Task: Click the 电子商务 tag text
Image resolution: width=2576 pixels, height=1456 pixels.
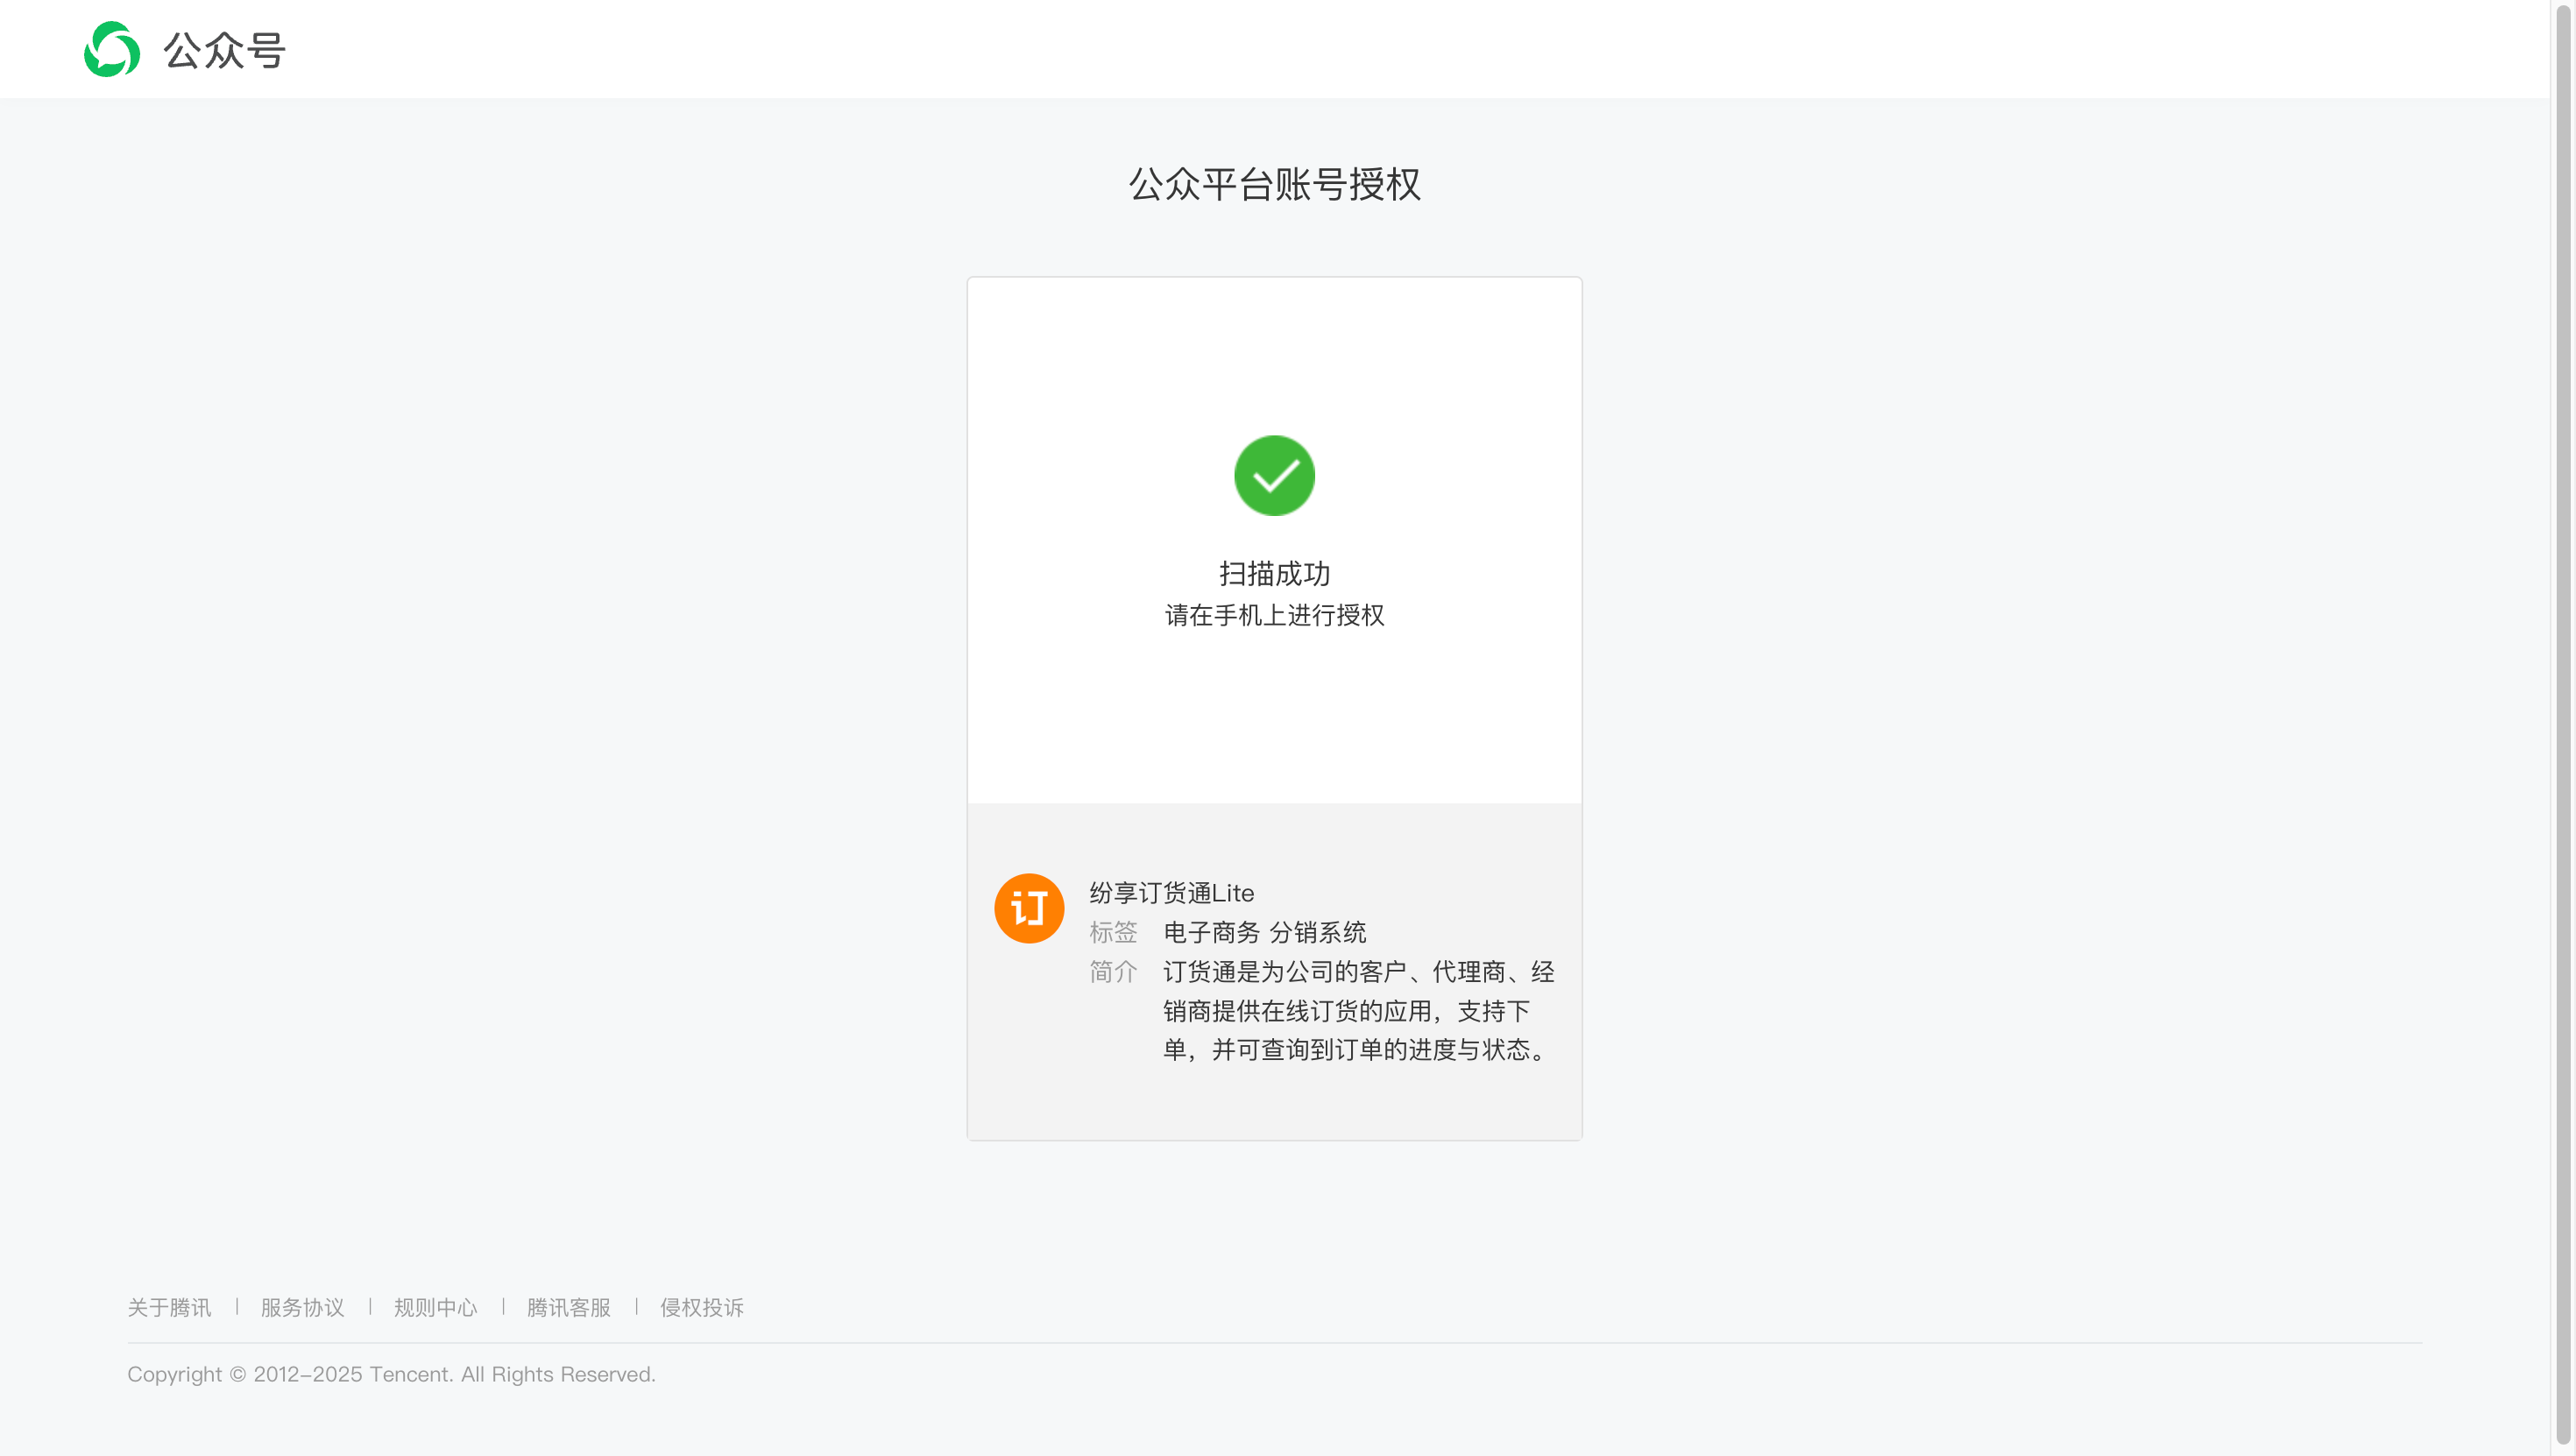Action: [1211, 932]
